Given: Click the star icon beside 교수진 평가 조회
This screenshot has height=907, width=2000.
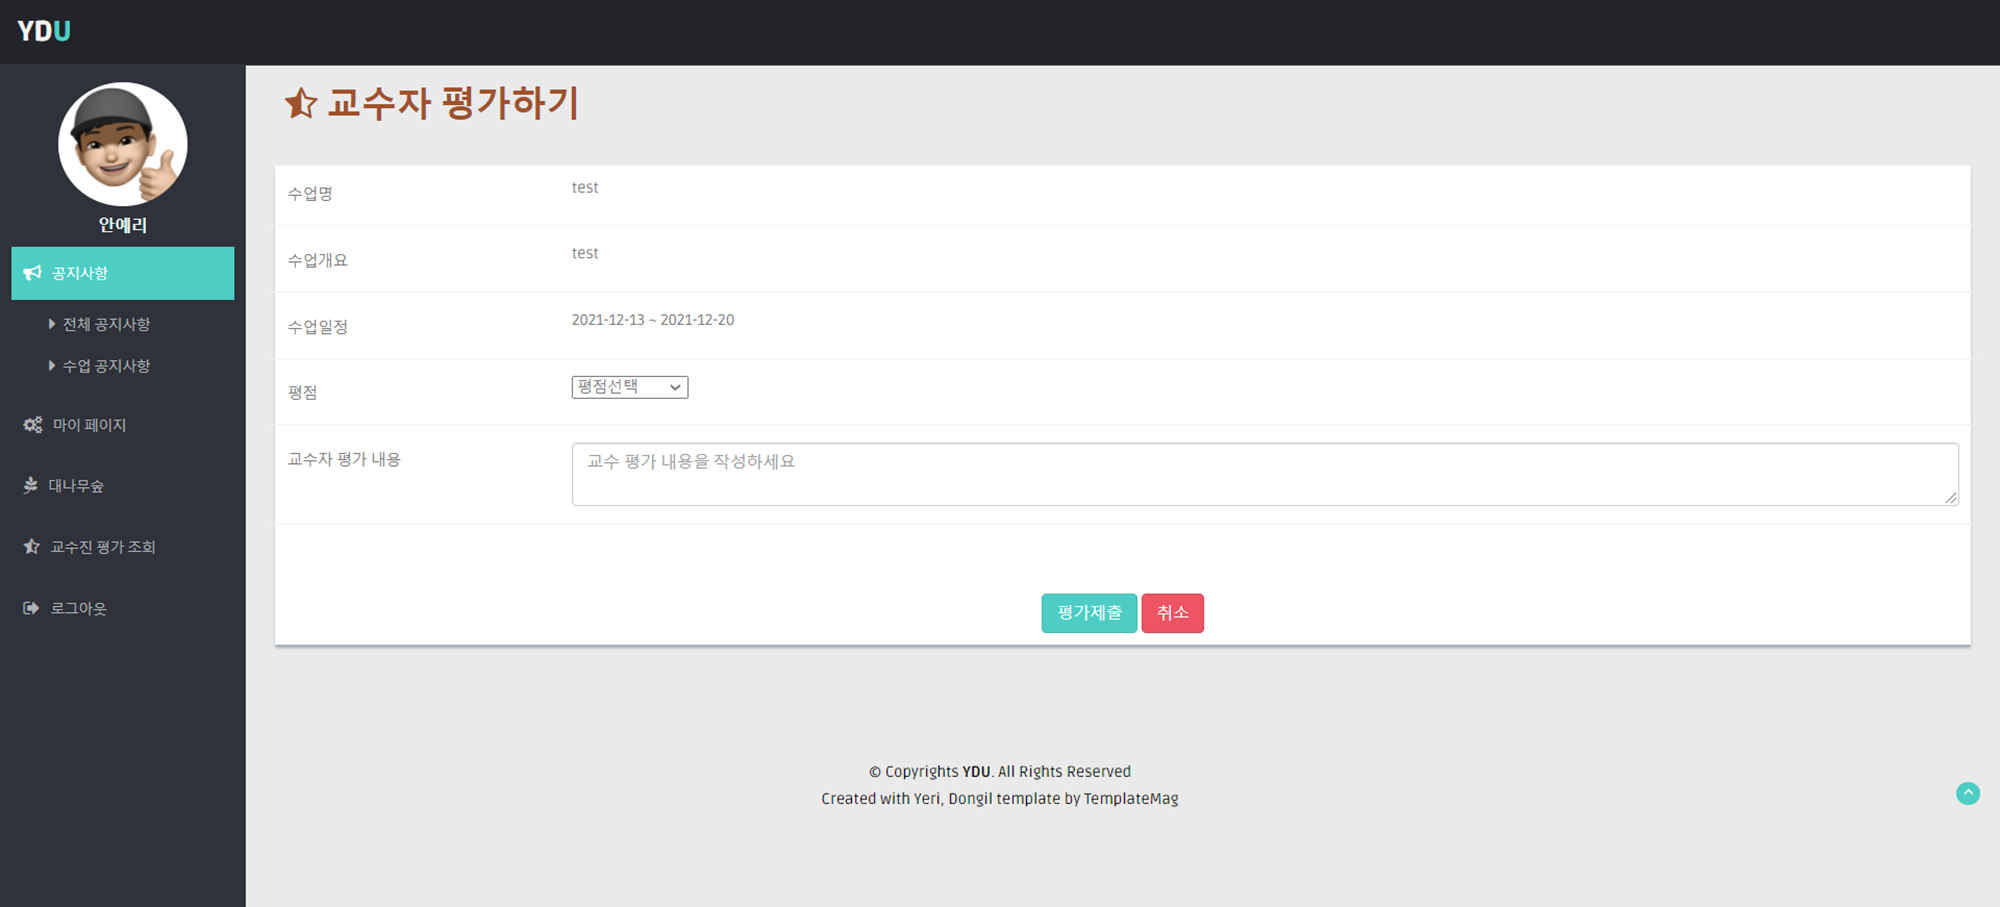Looking at the screenshot, I should [x=32, y=546].
